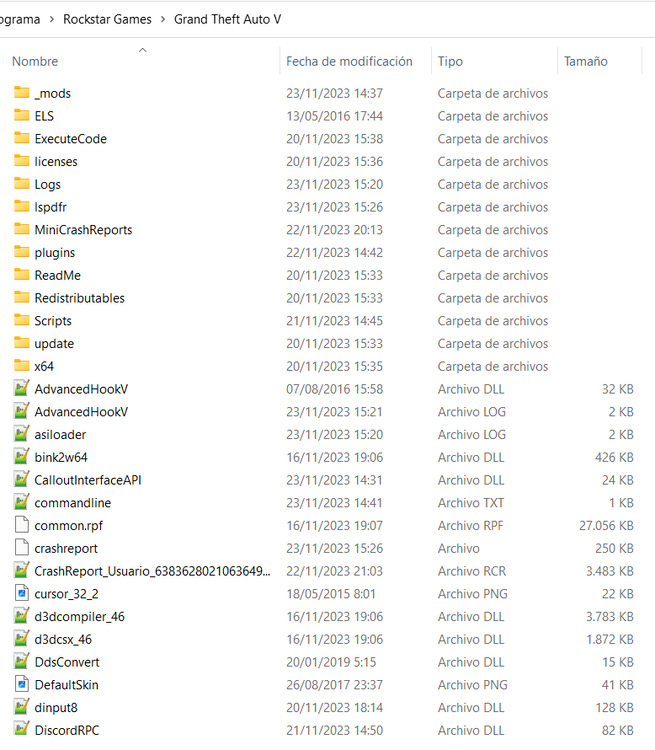Click the Redistributables folder icon

pos(22,298)
